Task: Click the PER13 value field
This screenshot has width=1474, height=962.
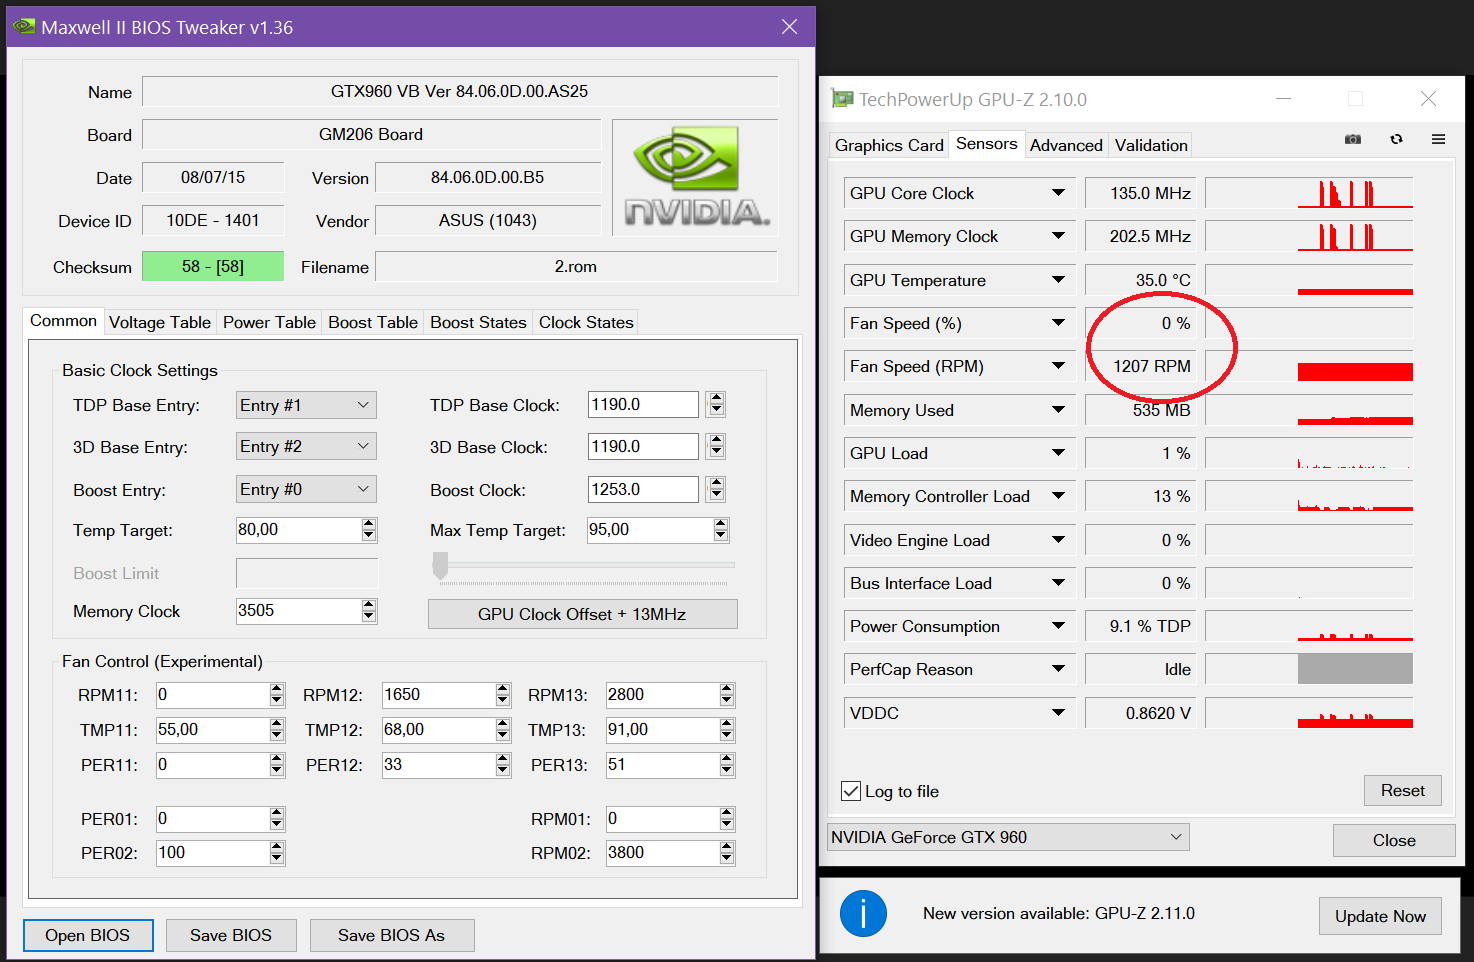Action: point(663,765)
